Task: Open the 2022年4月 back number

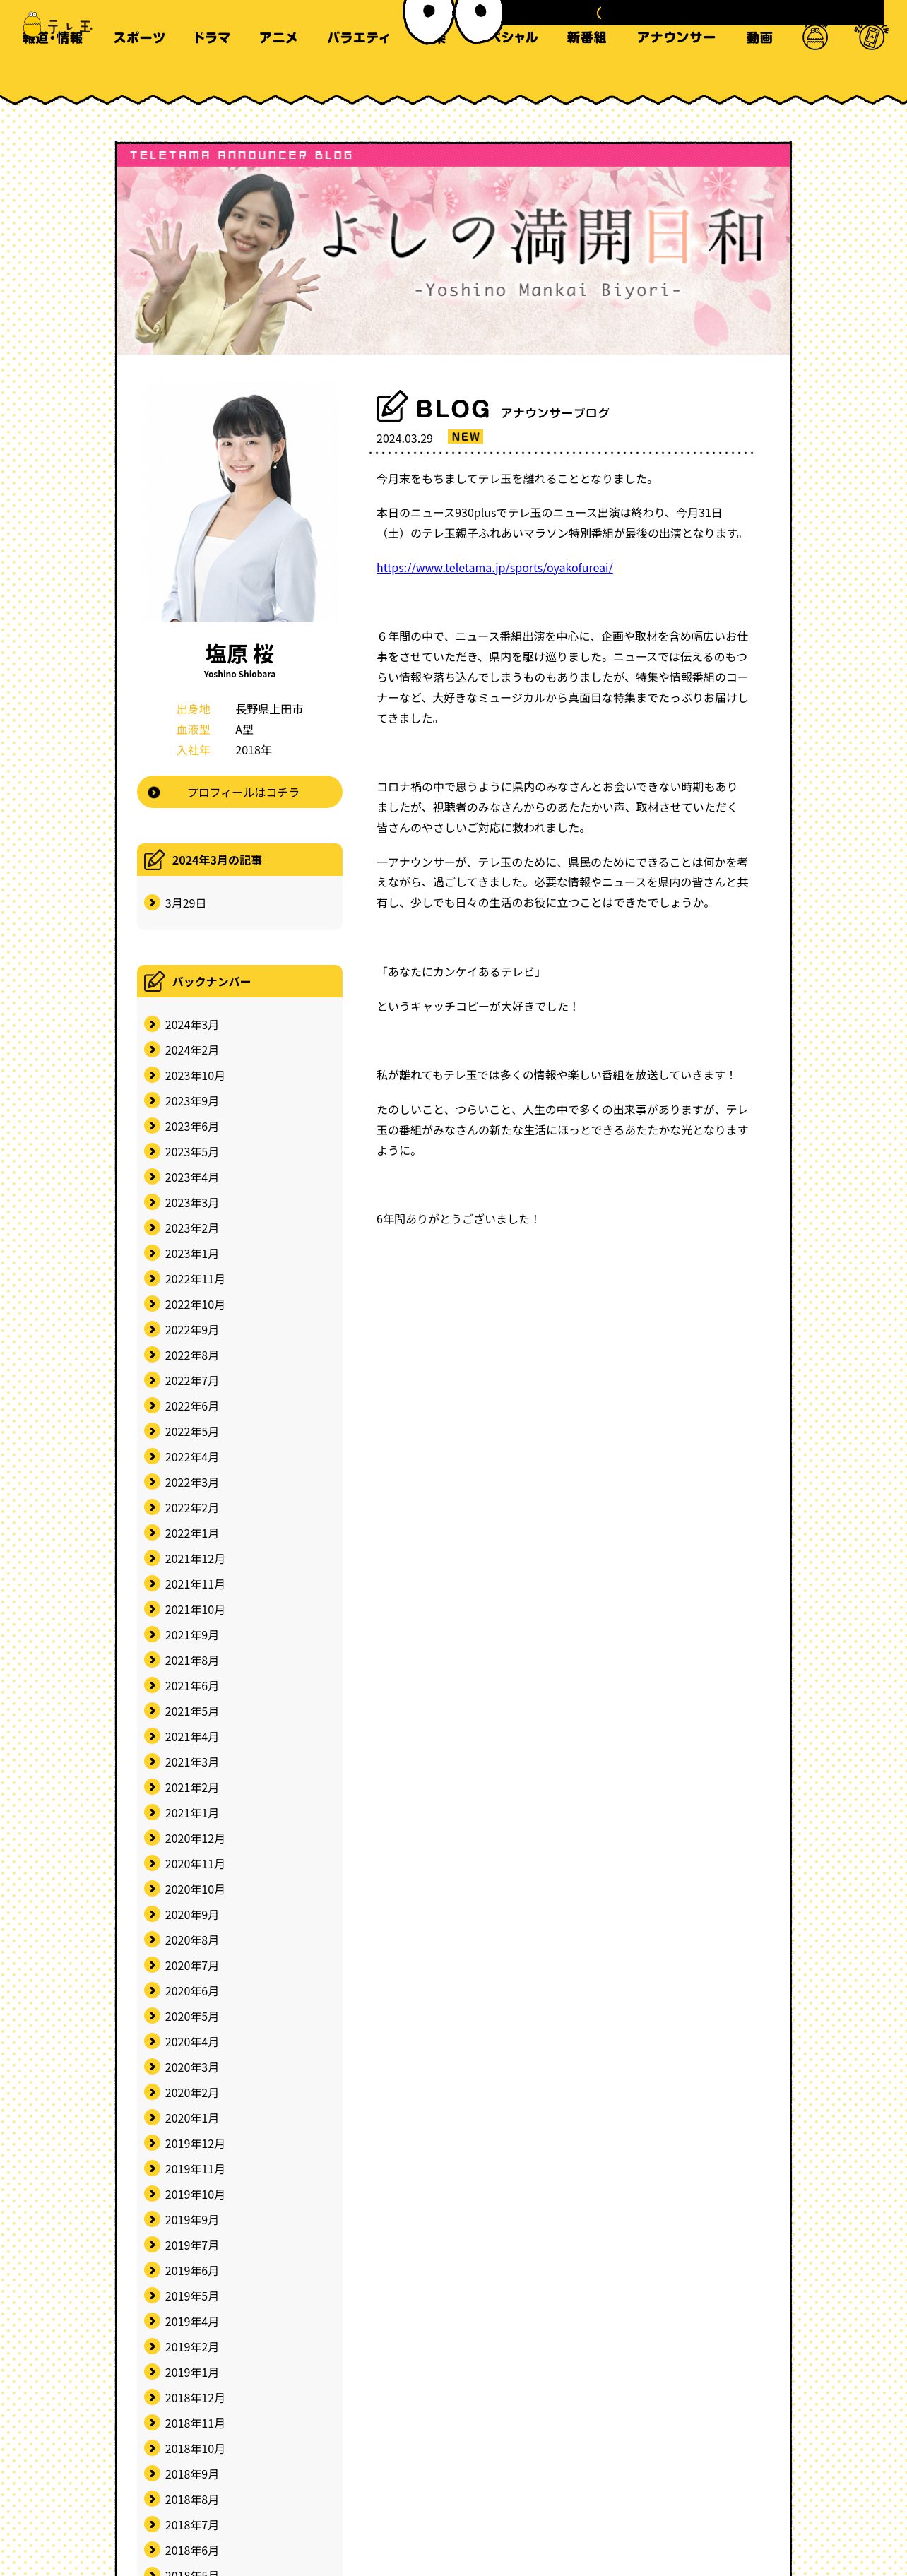Action: (x=191, y=1457)
